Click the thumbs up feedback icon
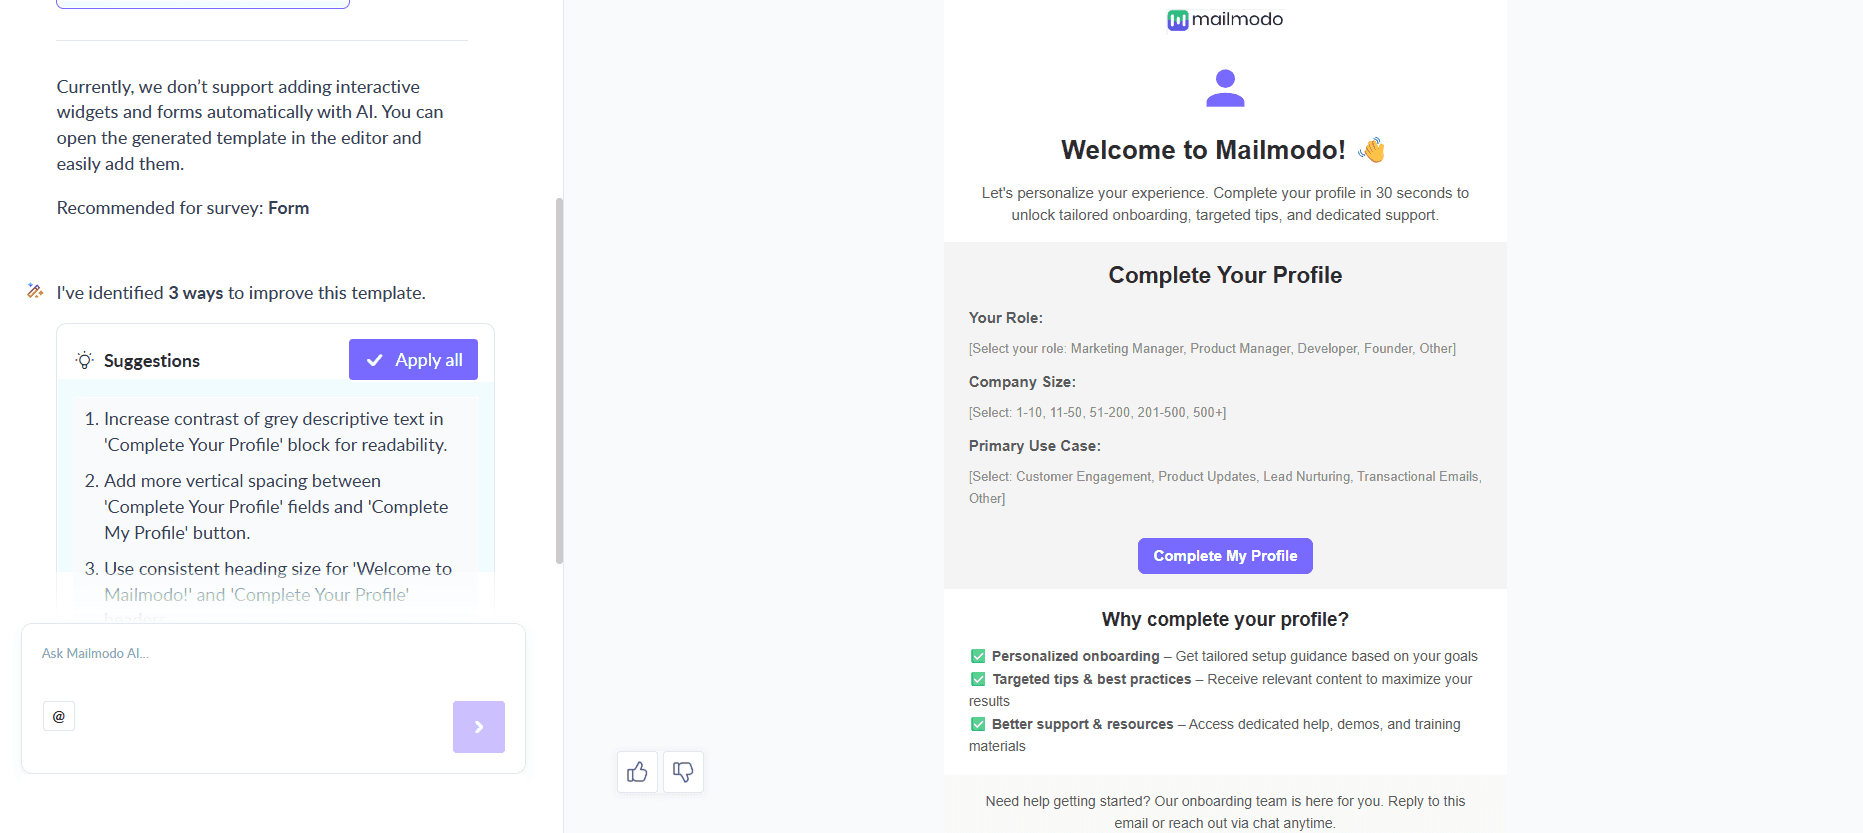Screen dimensions: 1863x833 (637, 772)
